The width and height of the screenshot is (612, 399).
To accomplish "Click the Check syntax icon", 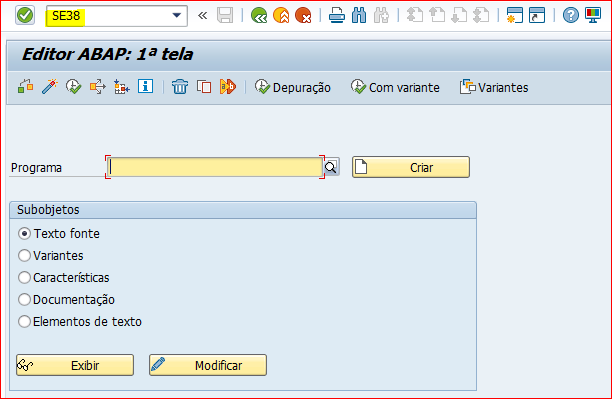I will (x=26, y=87).
